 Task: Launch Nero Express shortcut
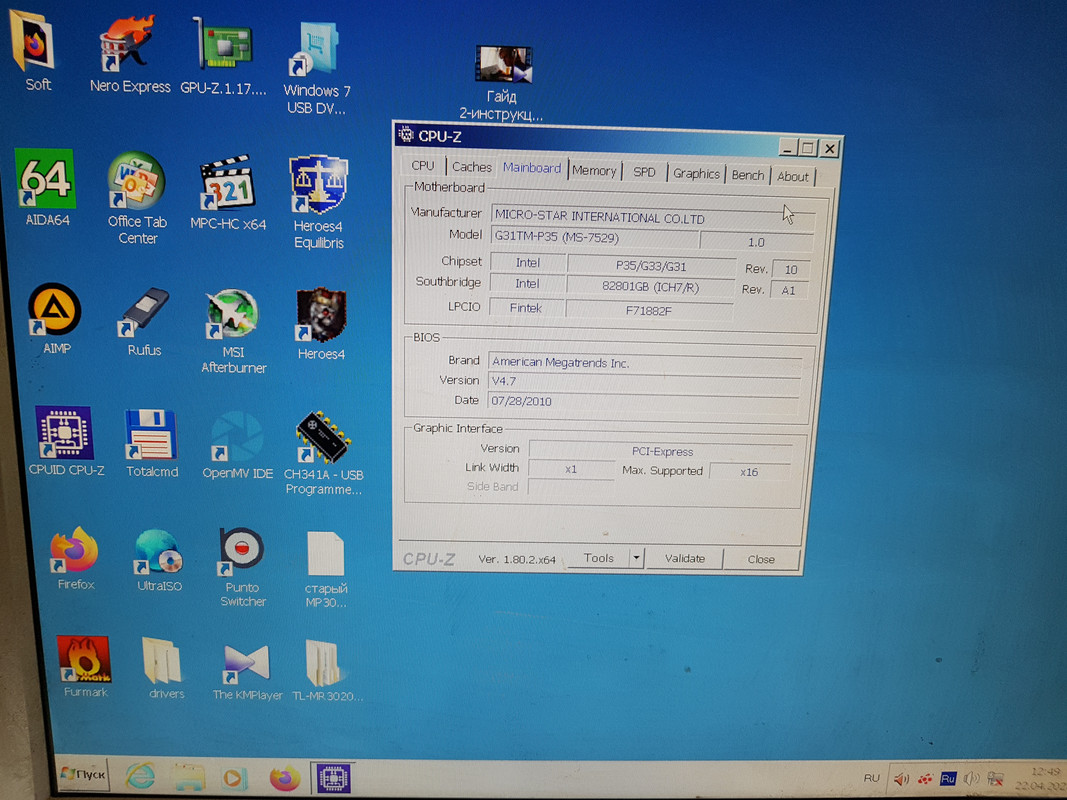pyautogui.click(x=129, y=54)
